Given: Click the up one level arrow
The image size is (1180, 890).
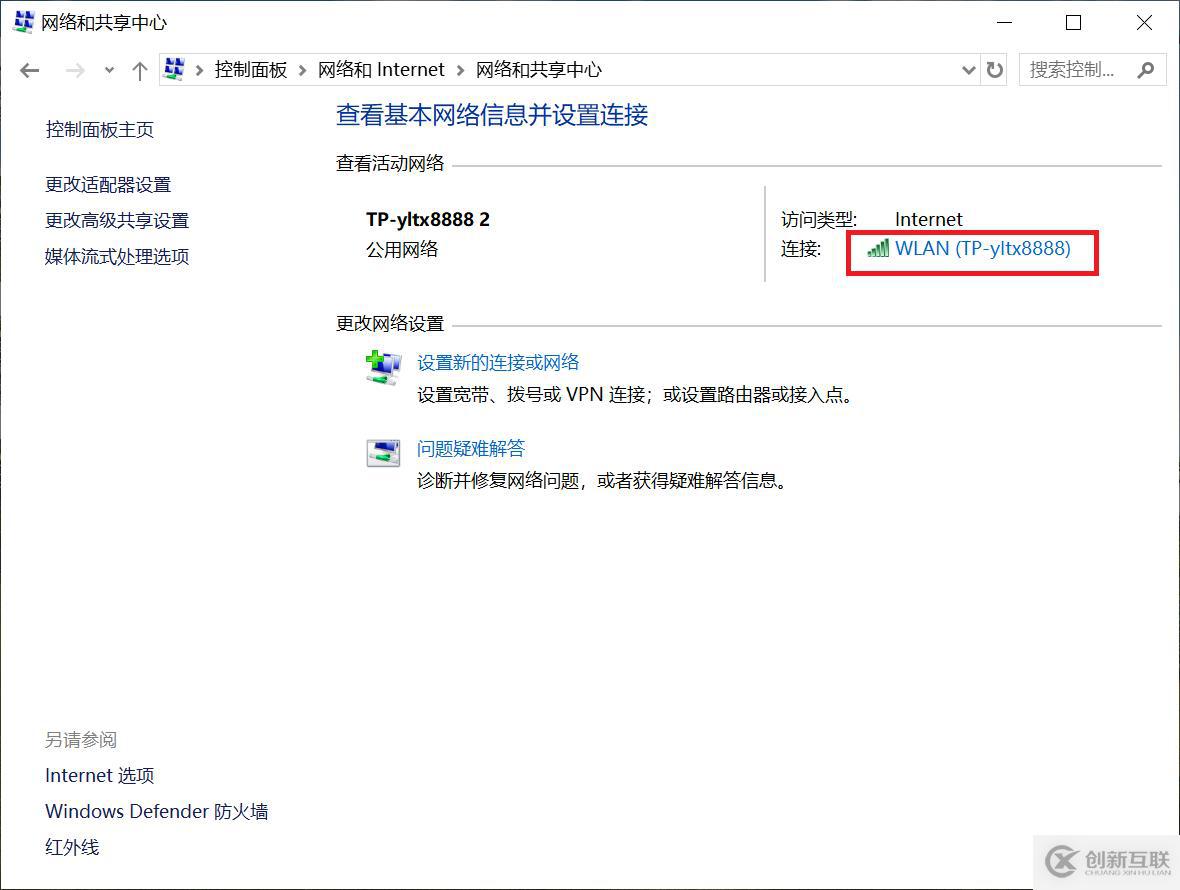Looking at the screenshot, I should [140, 70].
